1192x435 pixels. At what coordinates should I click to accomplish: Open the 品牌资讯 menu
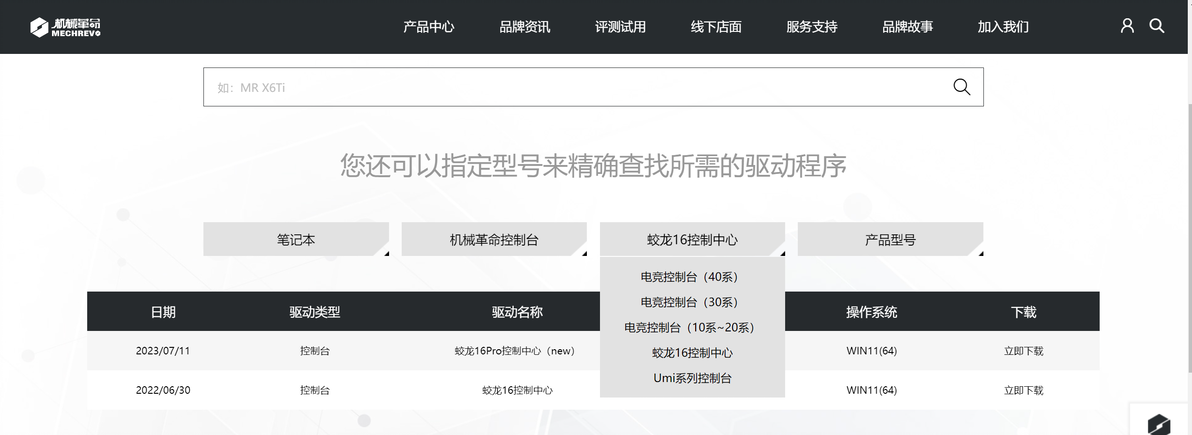(525, 27)
